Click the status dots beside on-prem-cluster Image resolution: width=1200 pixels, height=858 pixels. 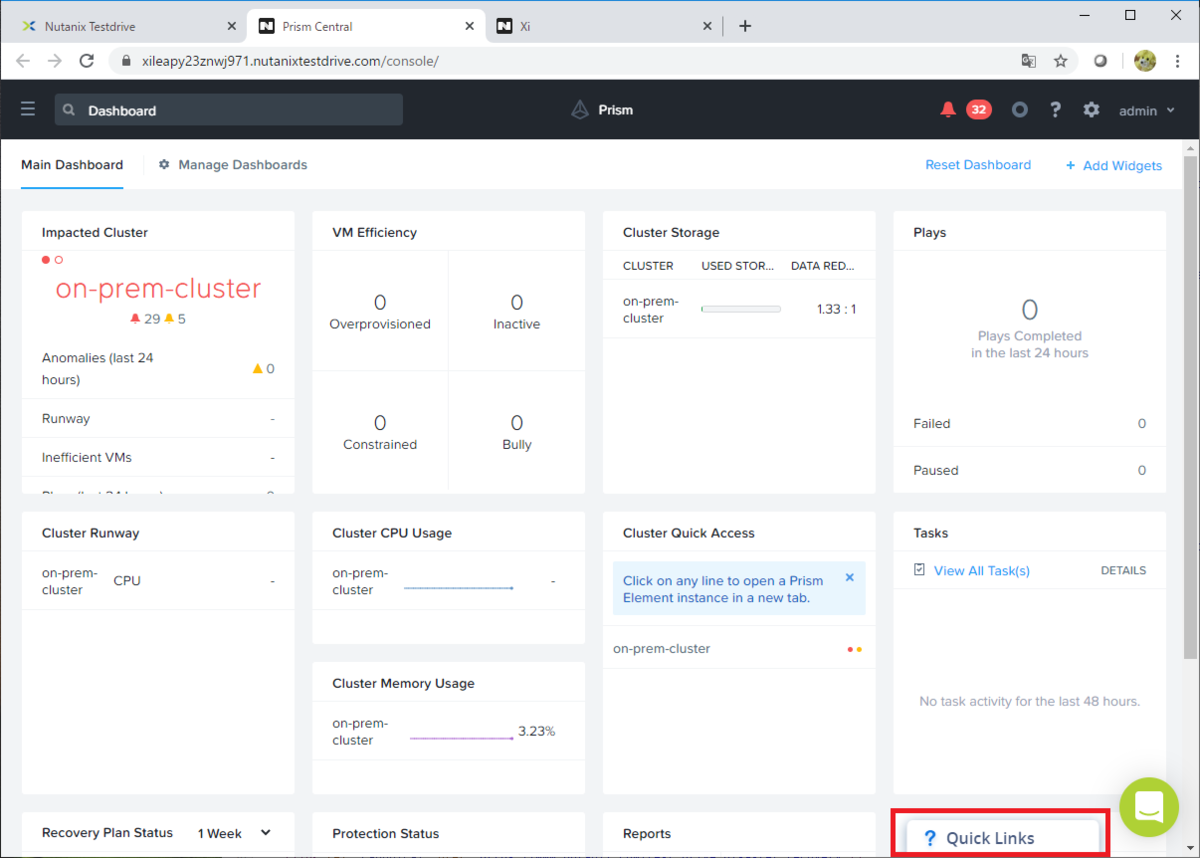(x=854, y=649)
